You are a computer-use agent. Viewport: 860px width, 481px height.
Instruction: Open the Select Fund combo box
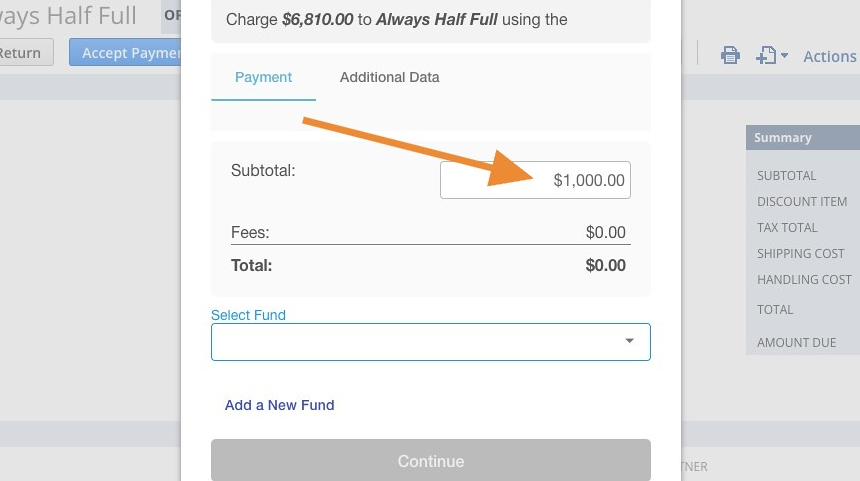[x=431, y=342]
